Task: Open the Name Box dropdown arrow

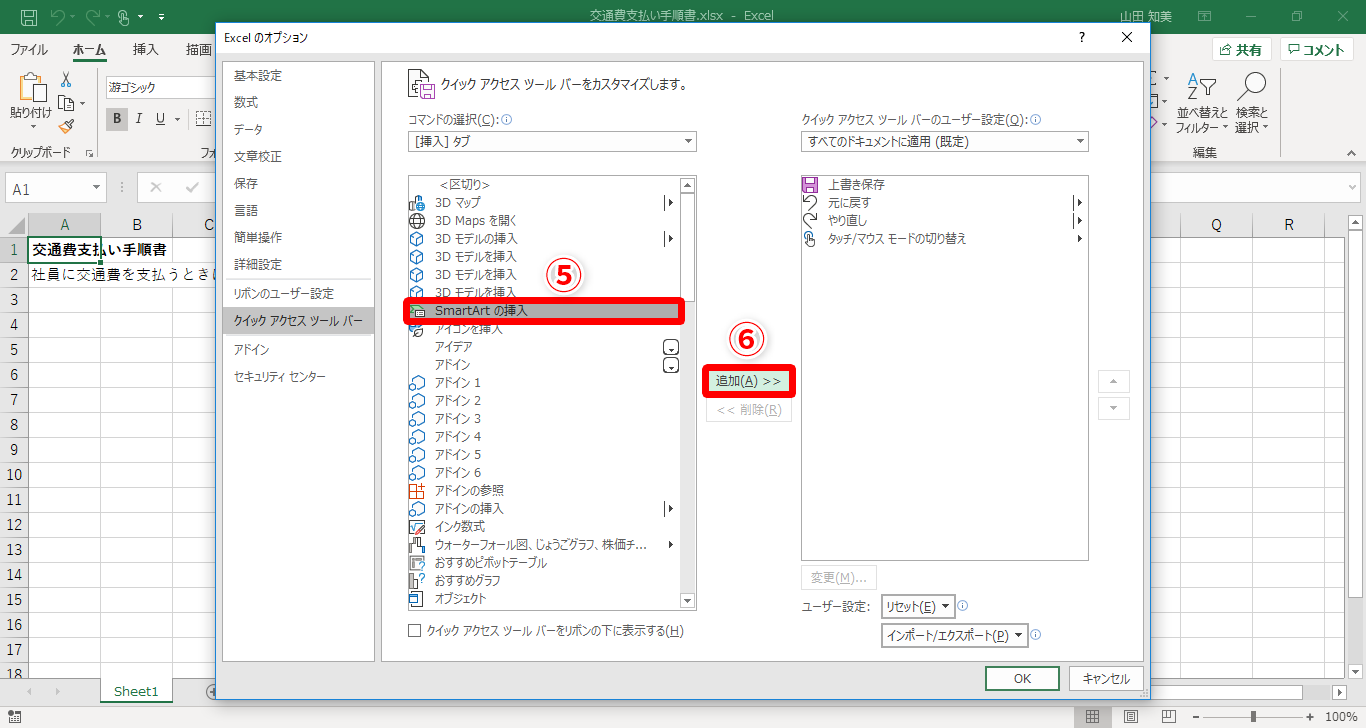Action: (97, 188)
